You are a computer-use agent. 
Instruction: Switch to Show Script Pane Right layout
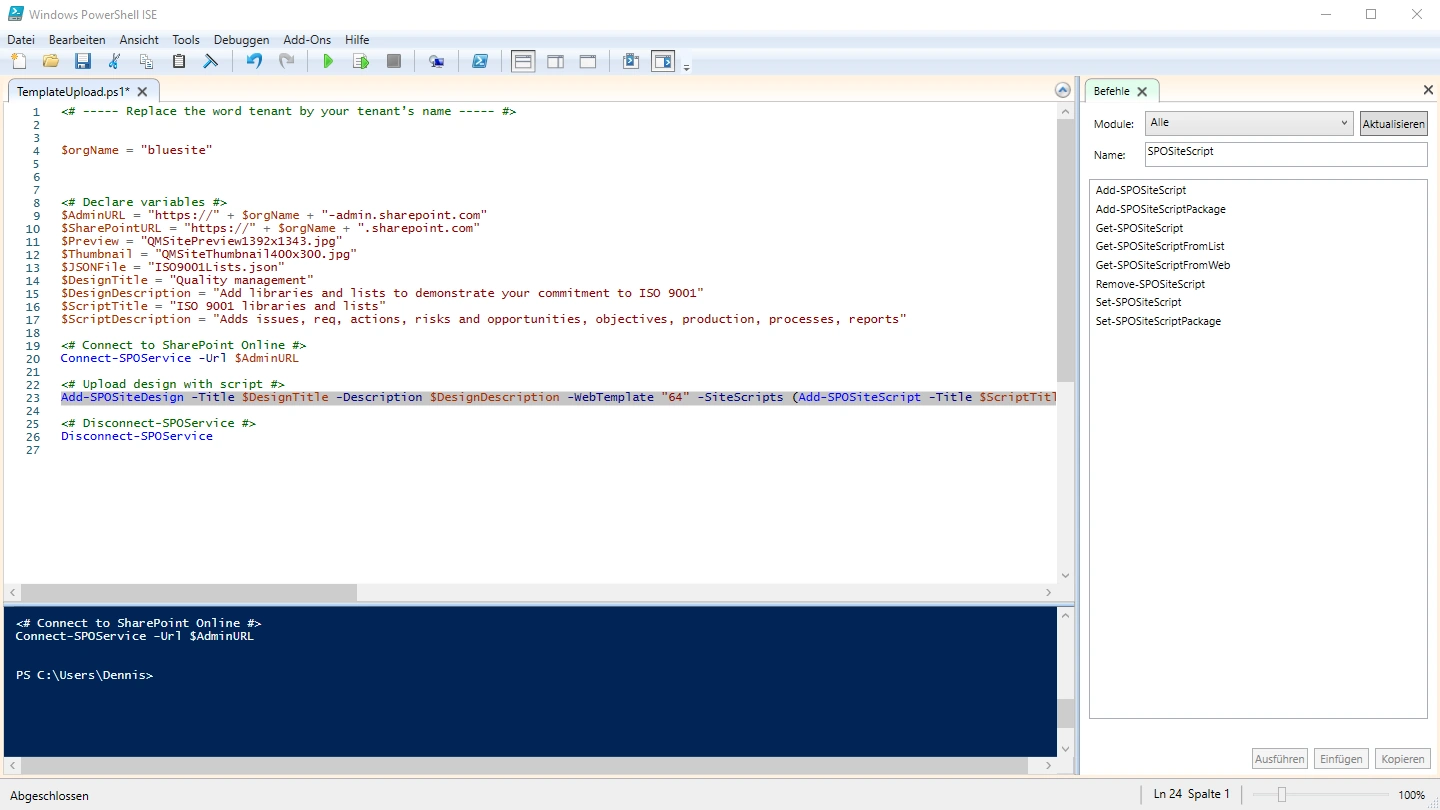[555, 62]
